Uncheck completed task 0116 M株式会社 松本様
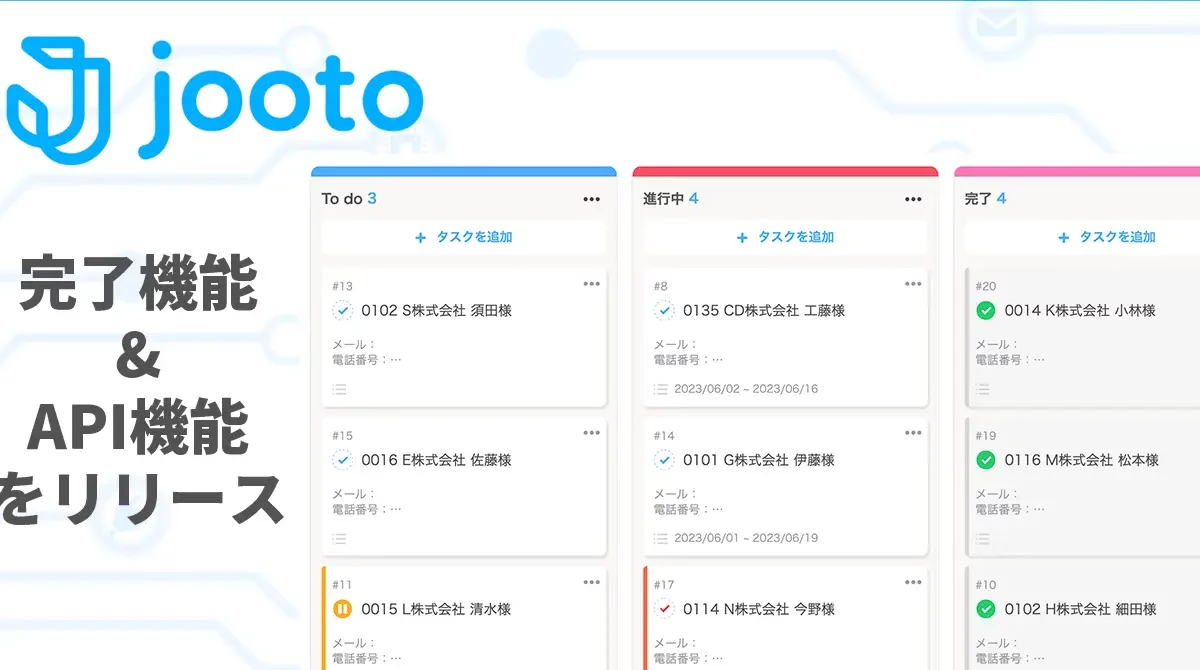1200x670 pixels. point(986,460)
